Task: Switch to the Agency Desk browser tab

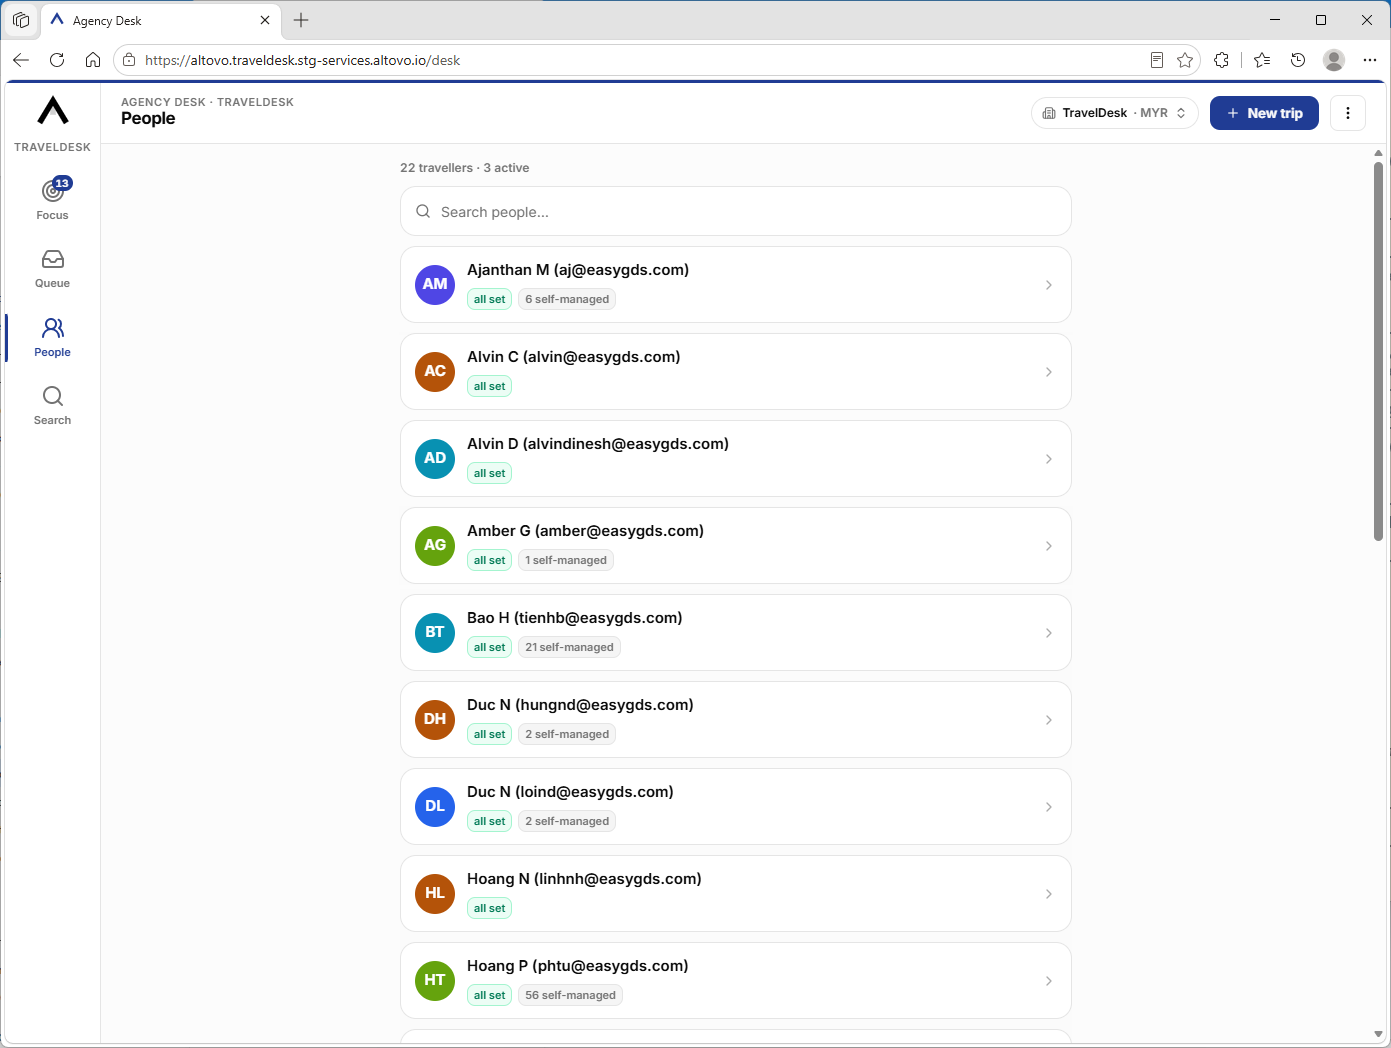Action: (x=160, y=20)
